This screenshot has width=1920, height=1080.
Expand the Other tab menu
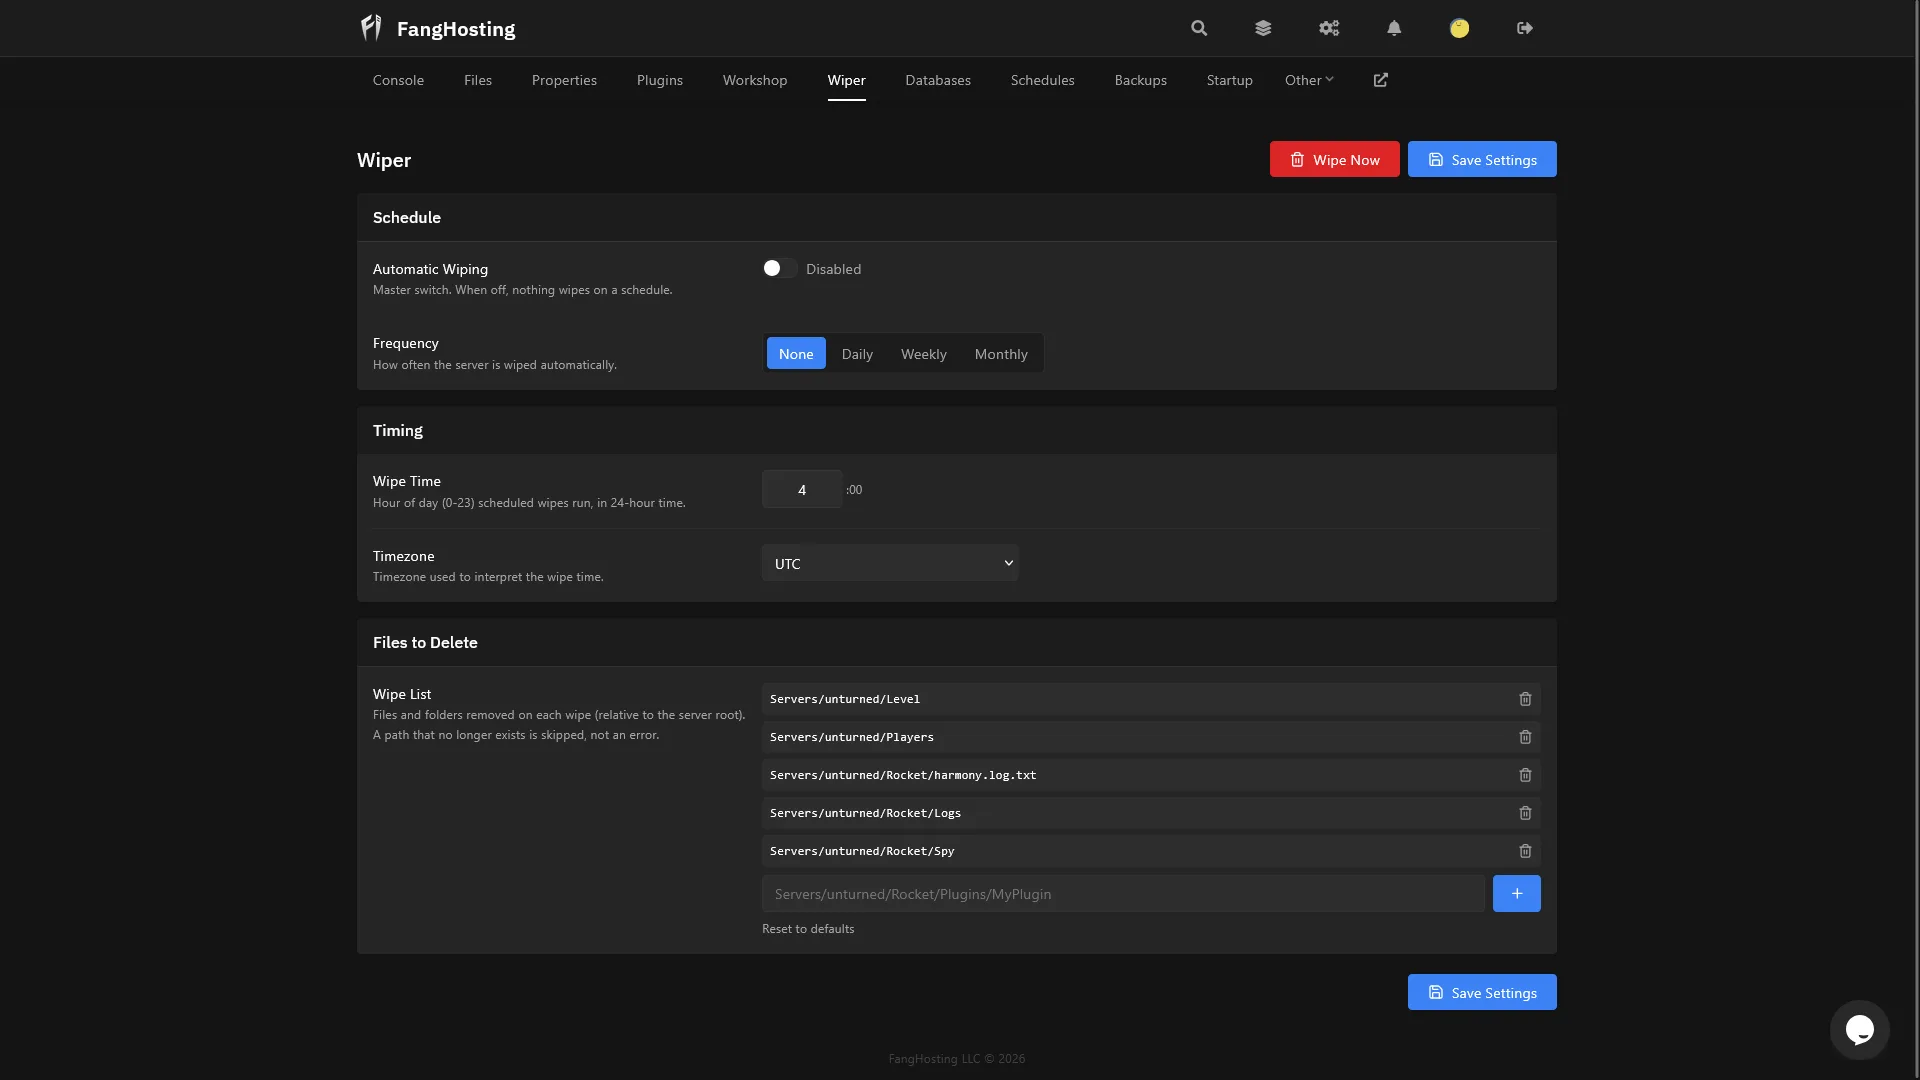[x=1309, y=80]
